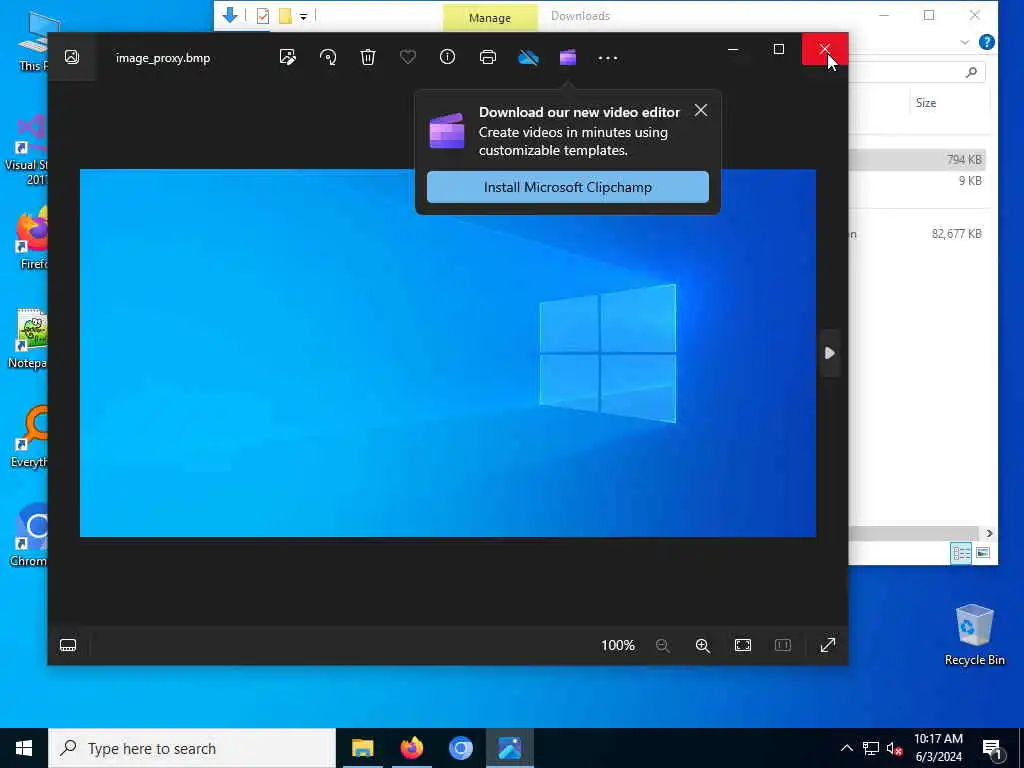Viewport: 1024px width, 768px height.
Task: Open file info with the info icon
Action: coord(447,57)
